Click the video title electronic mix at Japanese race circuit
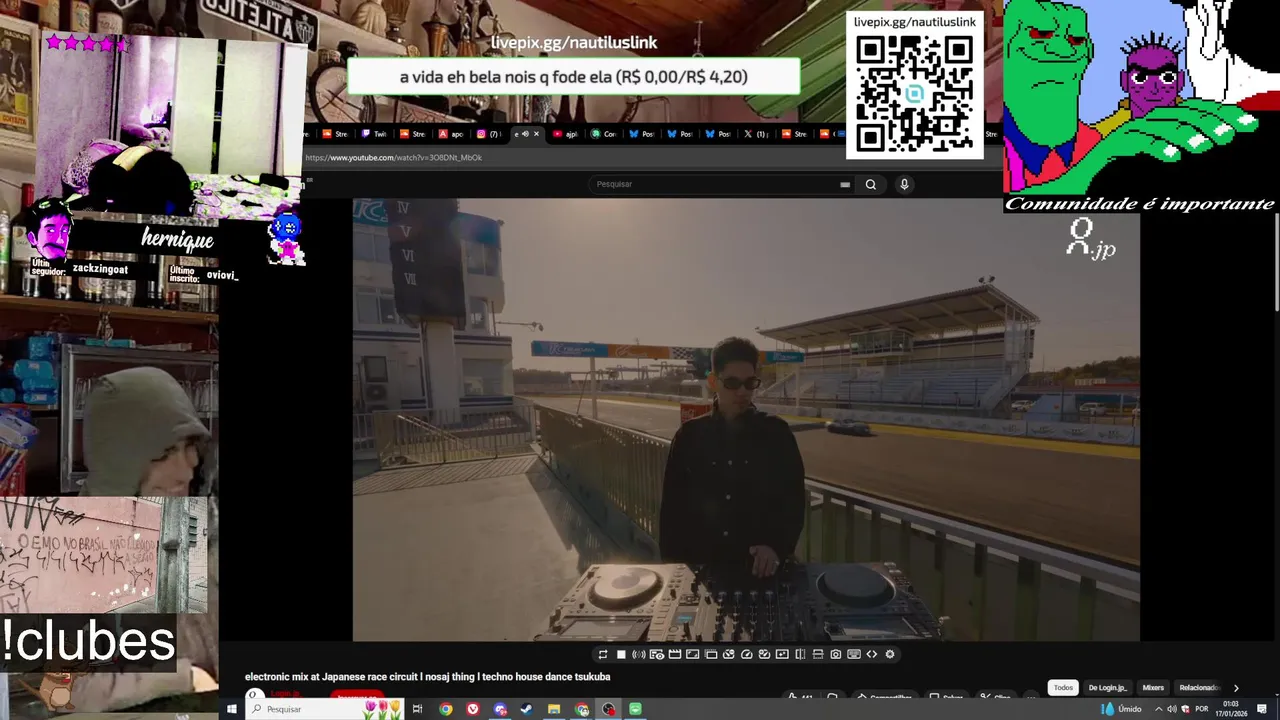 pyautogui.click(x=427, y=677)
